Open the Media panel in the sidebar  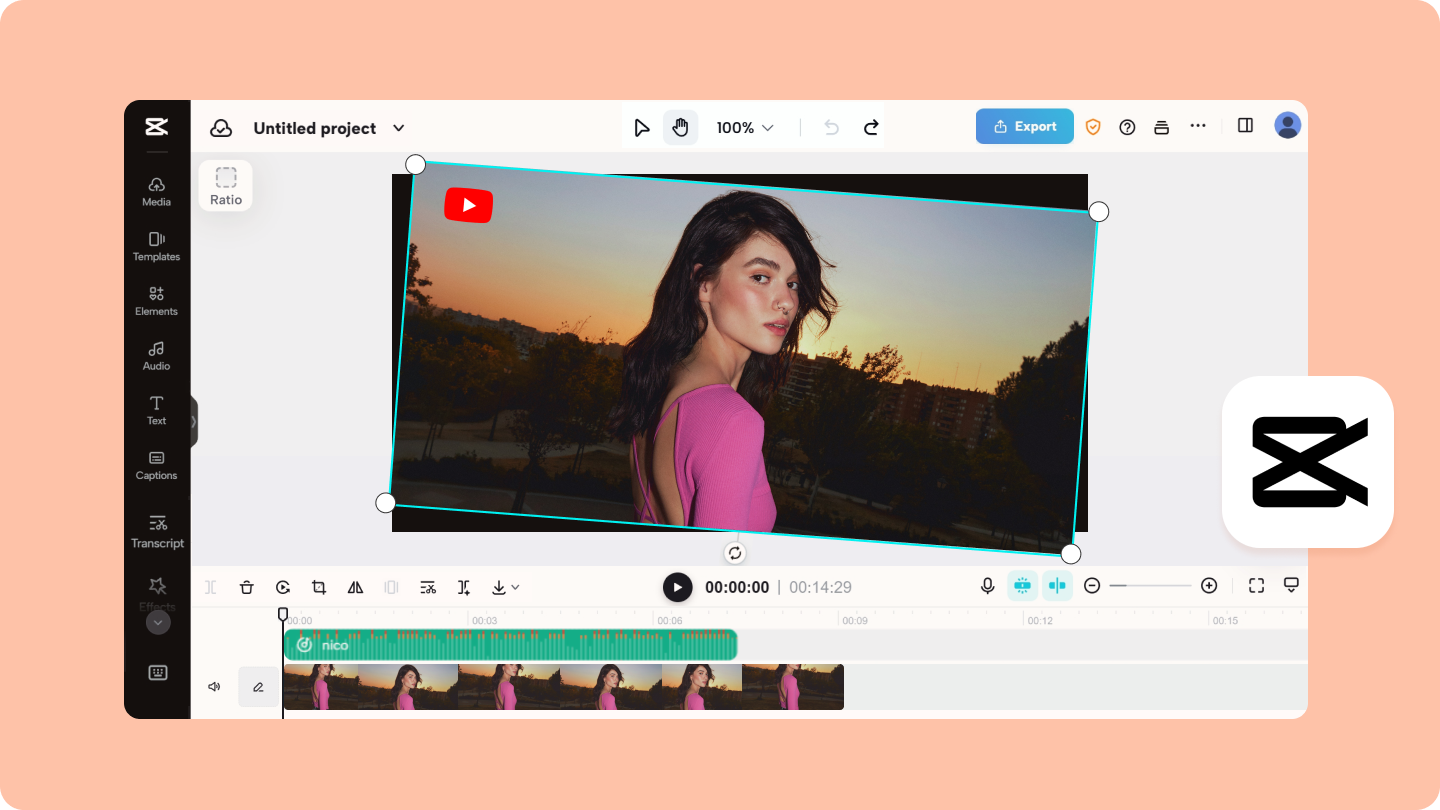tap(156, 192)
